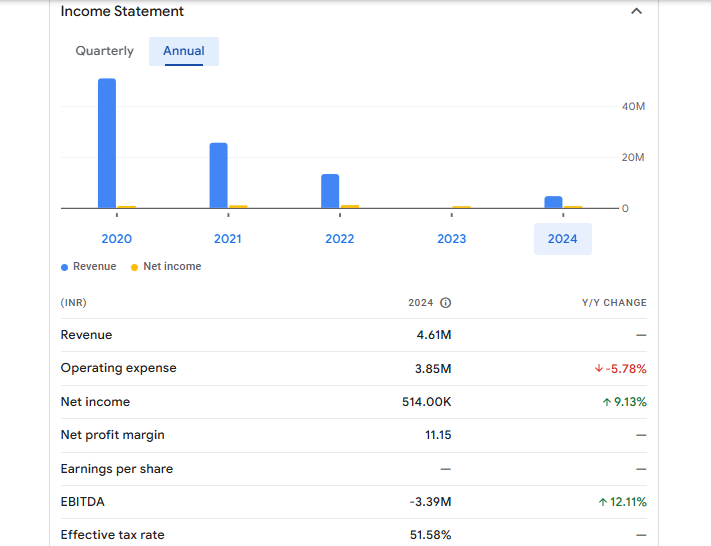Select year 2024 on the chart
This screenshot has height=546, width=711.
click(x=563, y=239)
